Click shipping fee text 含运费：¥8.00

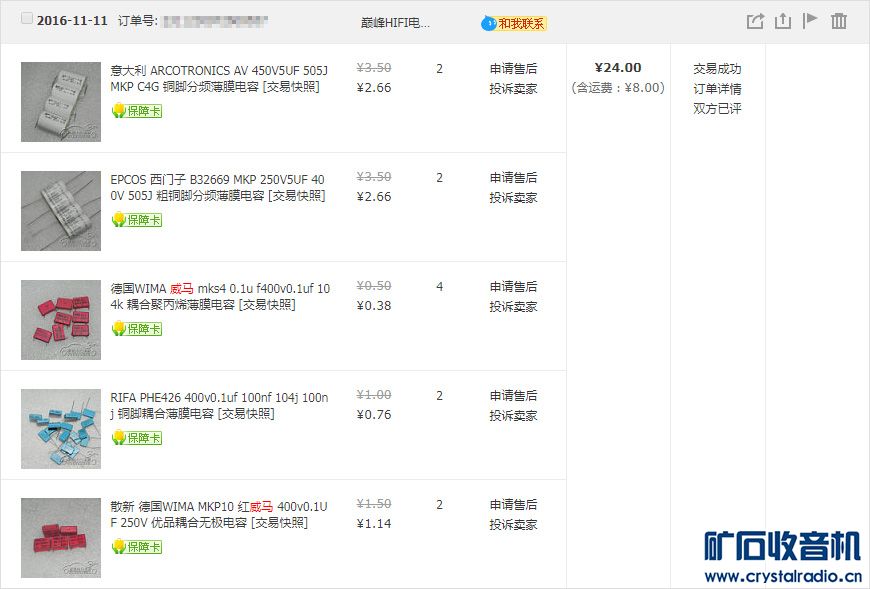coord(618,88)
